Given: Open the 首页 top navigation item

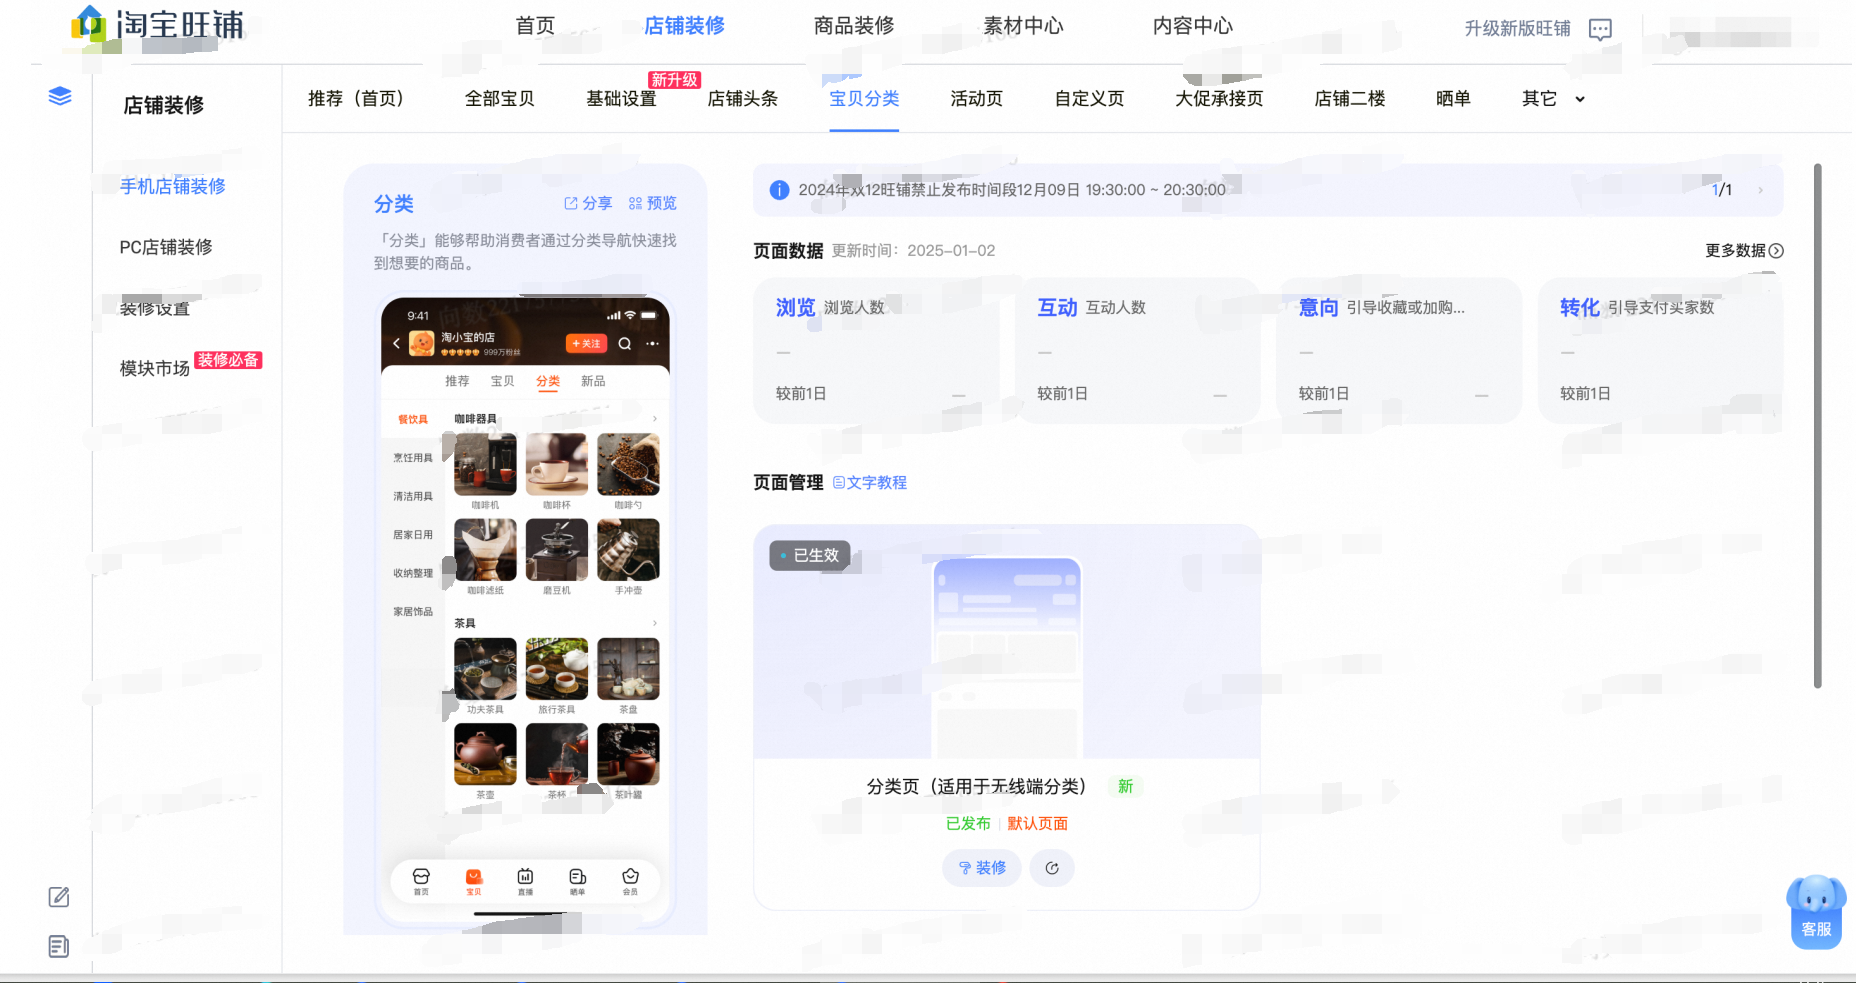Looking at the screenshot, I should pyautogui.click(x=535, y=26).
